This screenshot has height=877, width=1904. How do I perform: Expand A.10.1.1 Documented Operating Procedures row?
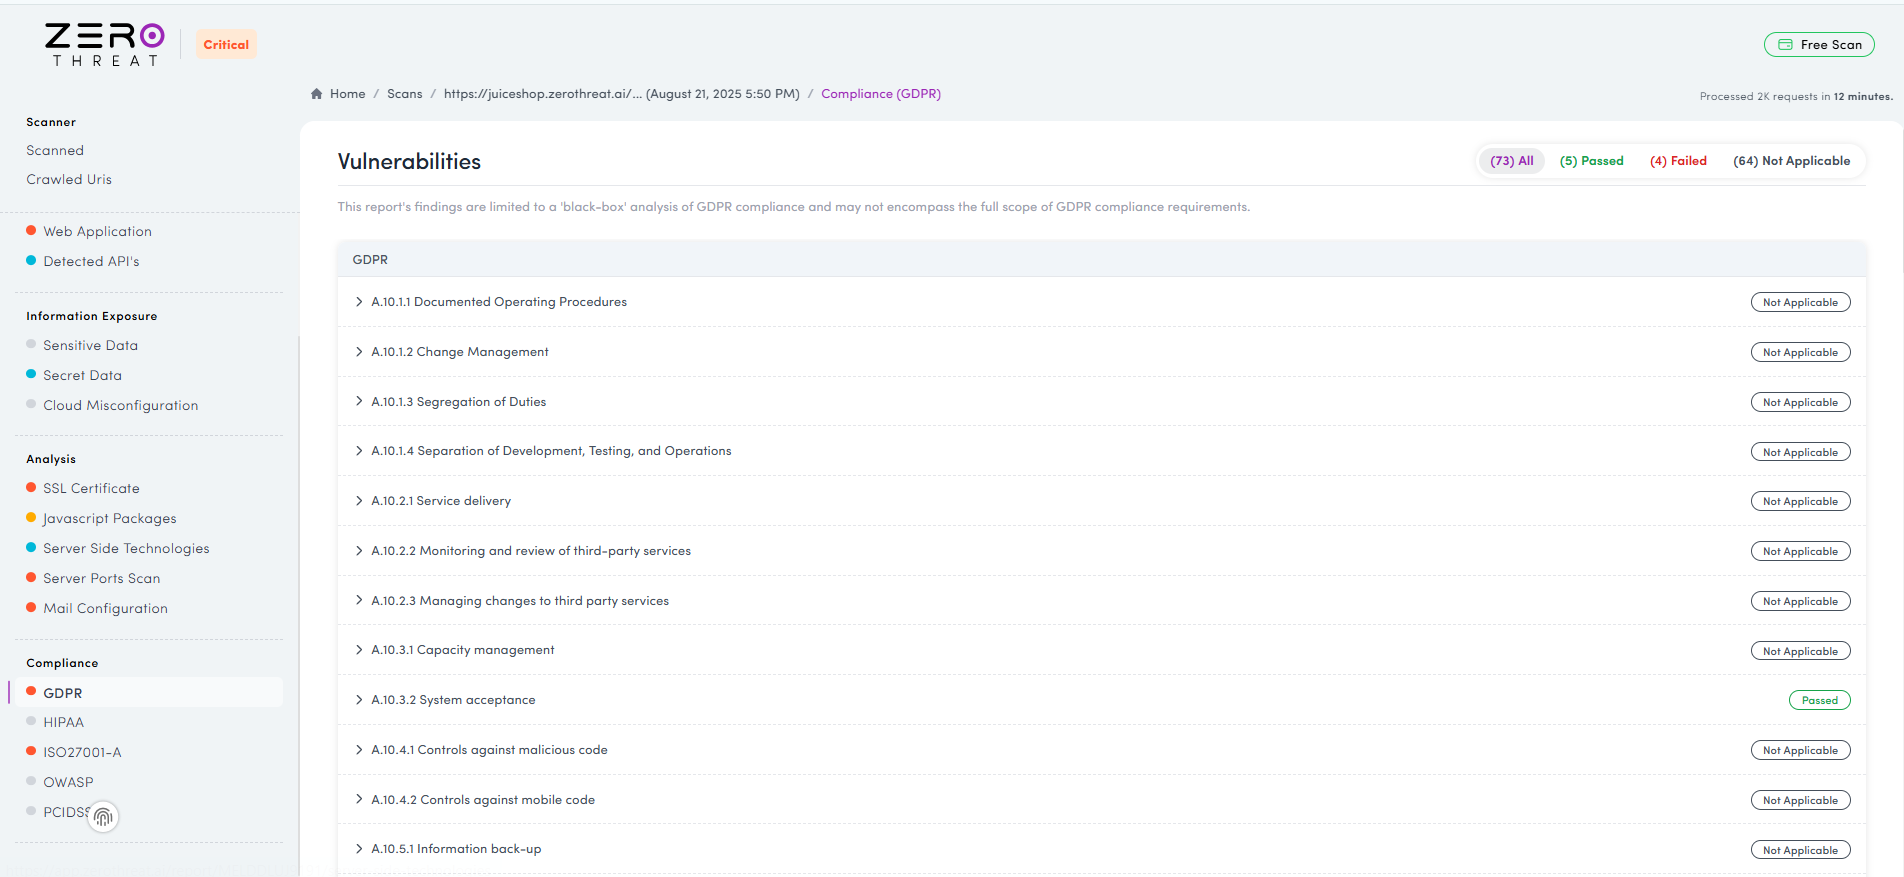point(359,302)
